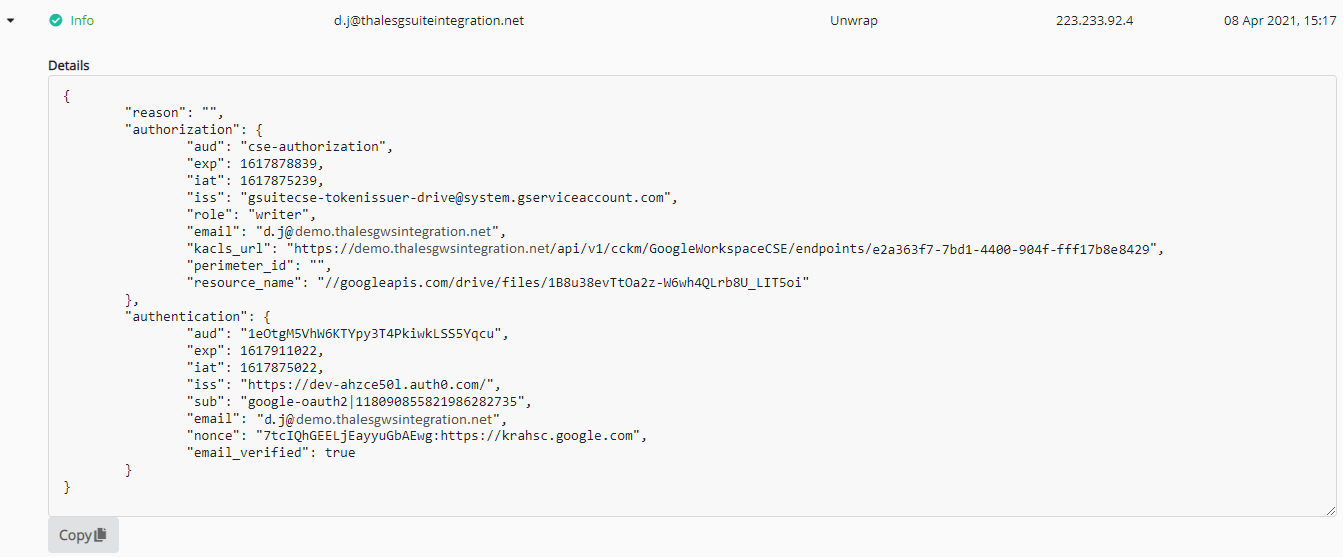
Task: Click the 223.233.92.4 IP address
Action: (x=1094, y=21)
